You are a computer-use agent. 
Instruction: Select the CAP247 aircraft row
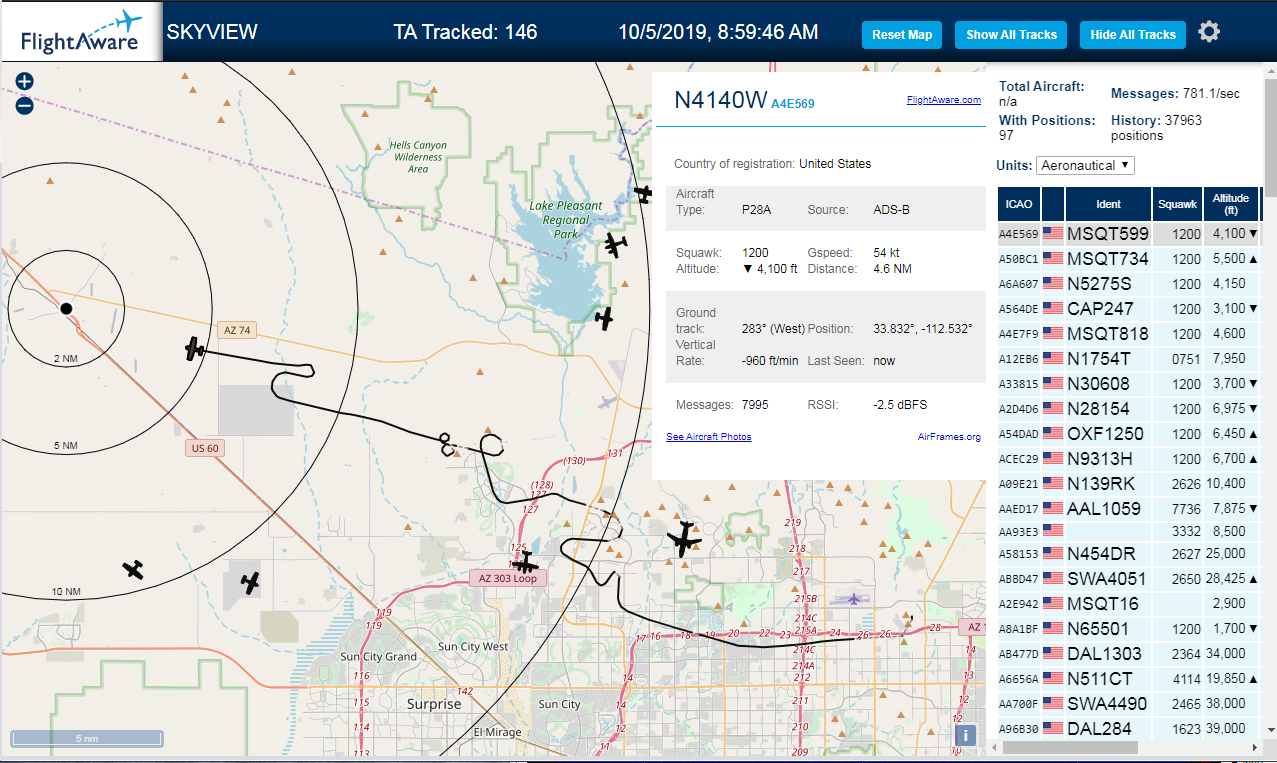tap(1129, 309)
